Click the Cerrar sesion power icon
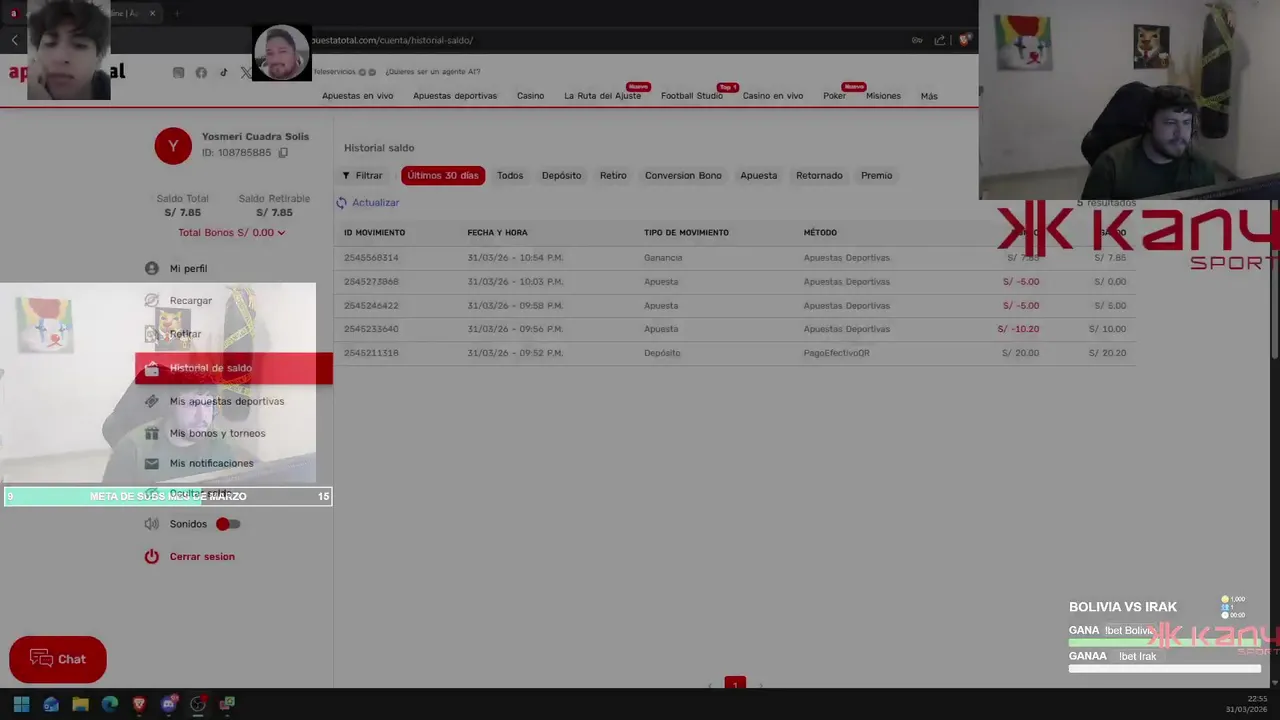The height and width of the screenshot is (720, 1280). [x=152, y=556]
